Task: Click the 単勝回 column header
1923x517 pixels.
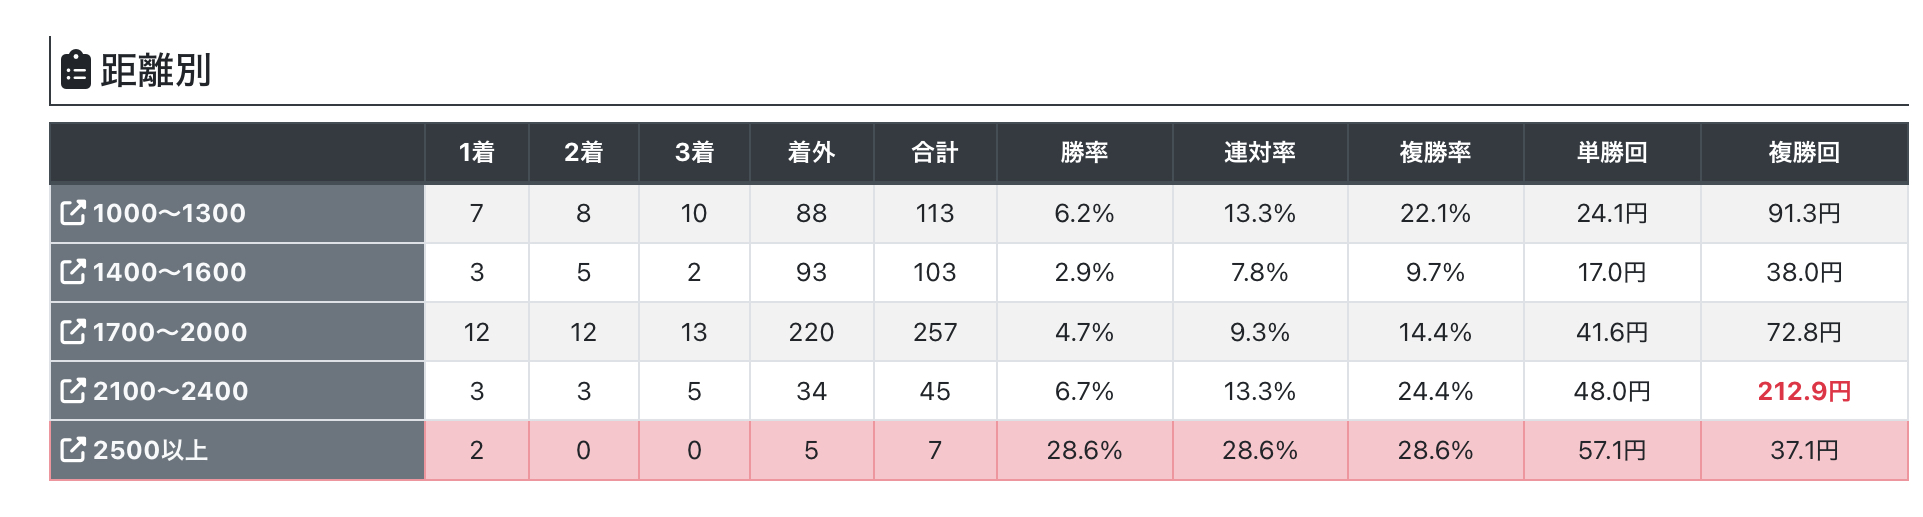Action: [x=1611, y=152]
